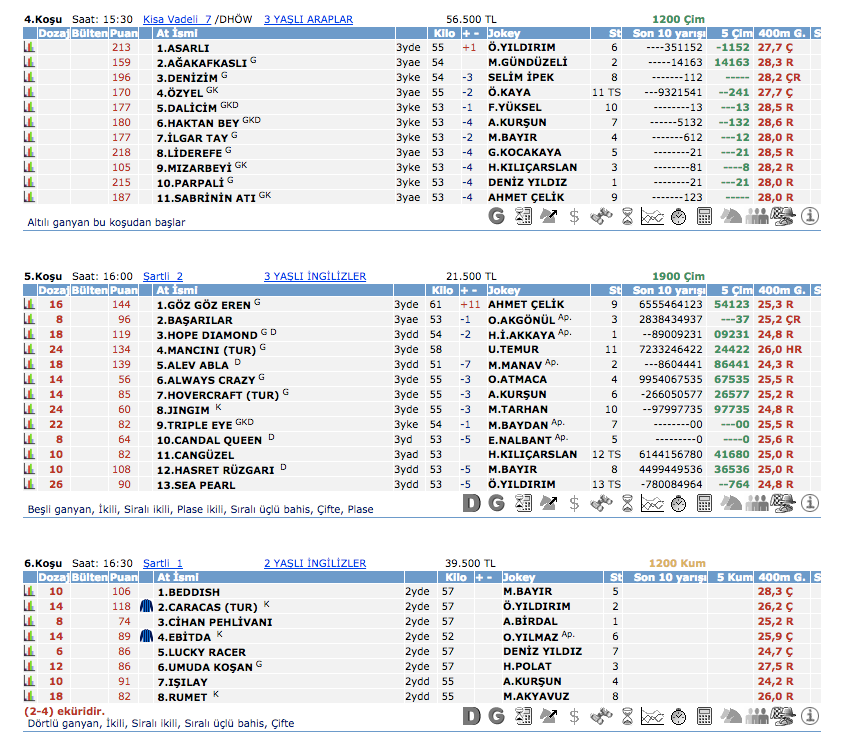Open bar chart icon beside 1.ASARLI
The image size is (849, 742).
click(29, 47)
